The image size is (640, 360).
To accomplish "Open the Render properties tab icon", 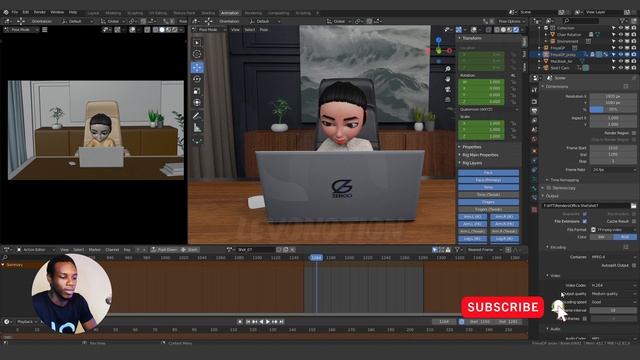I will 534,101.
